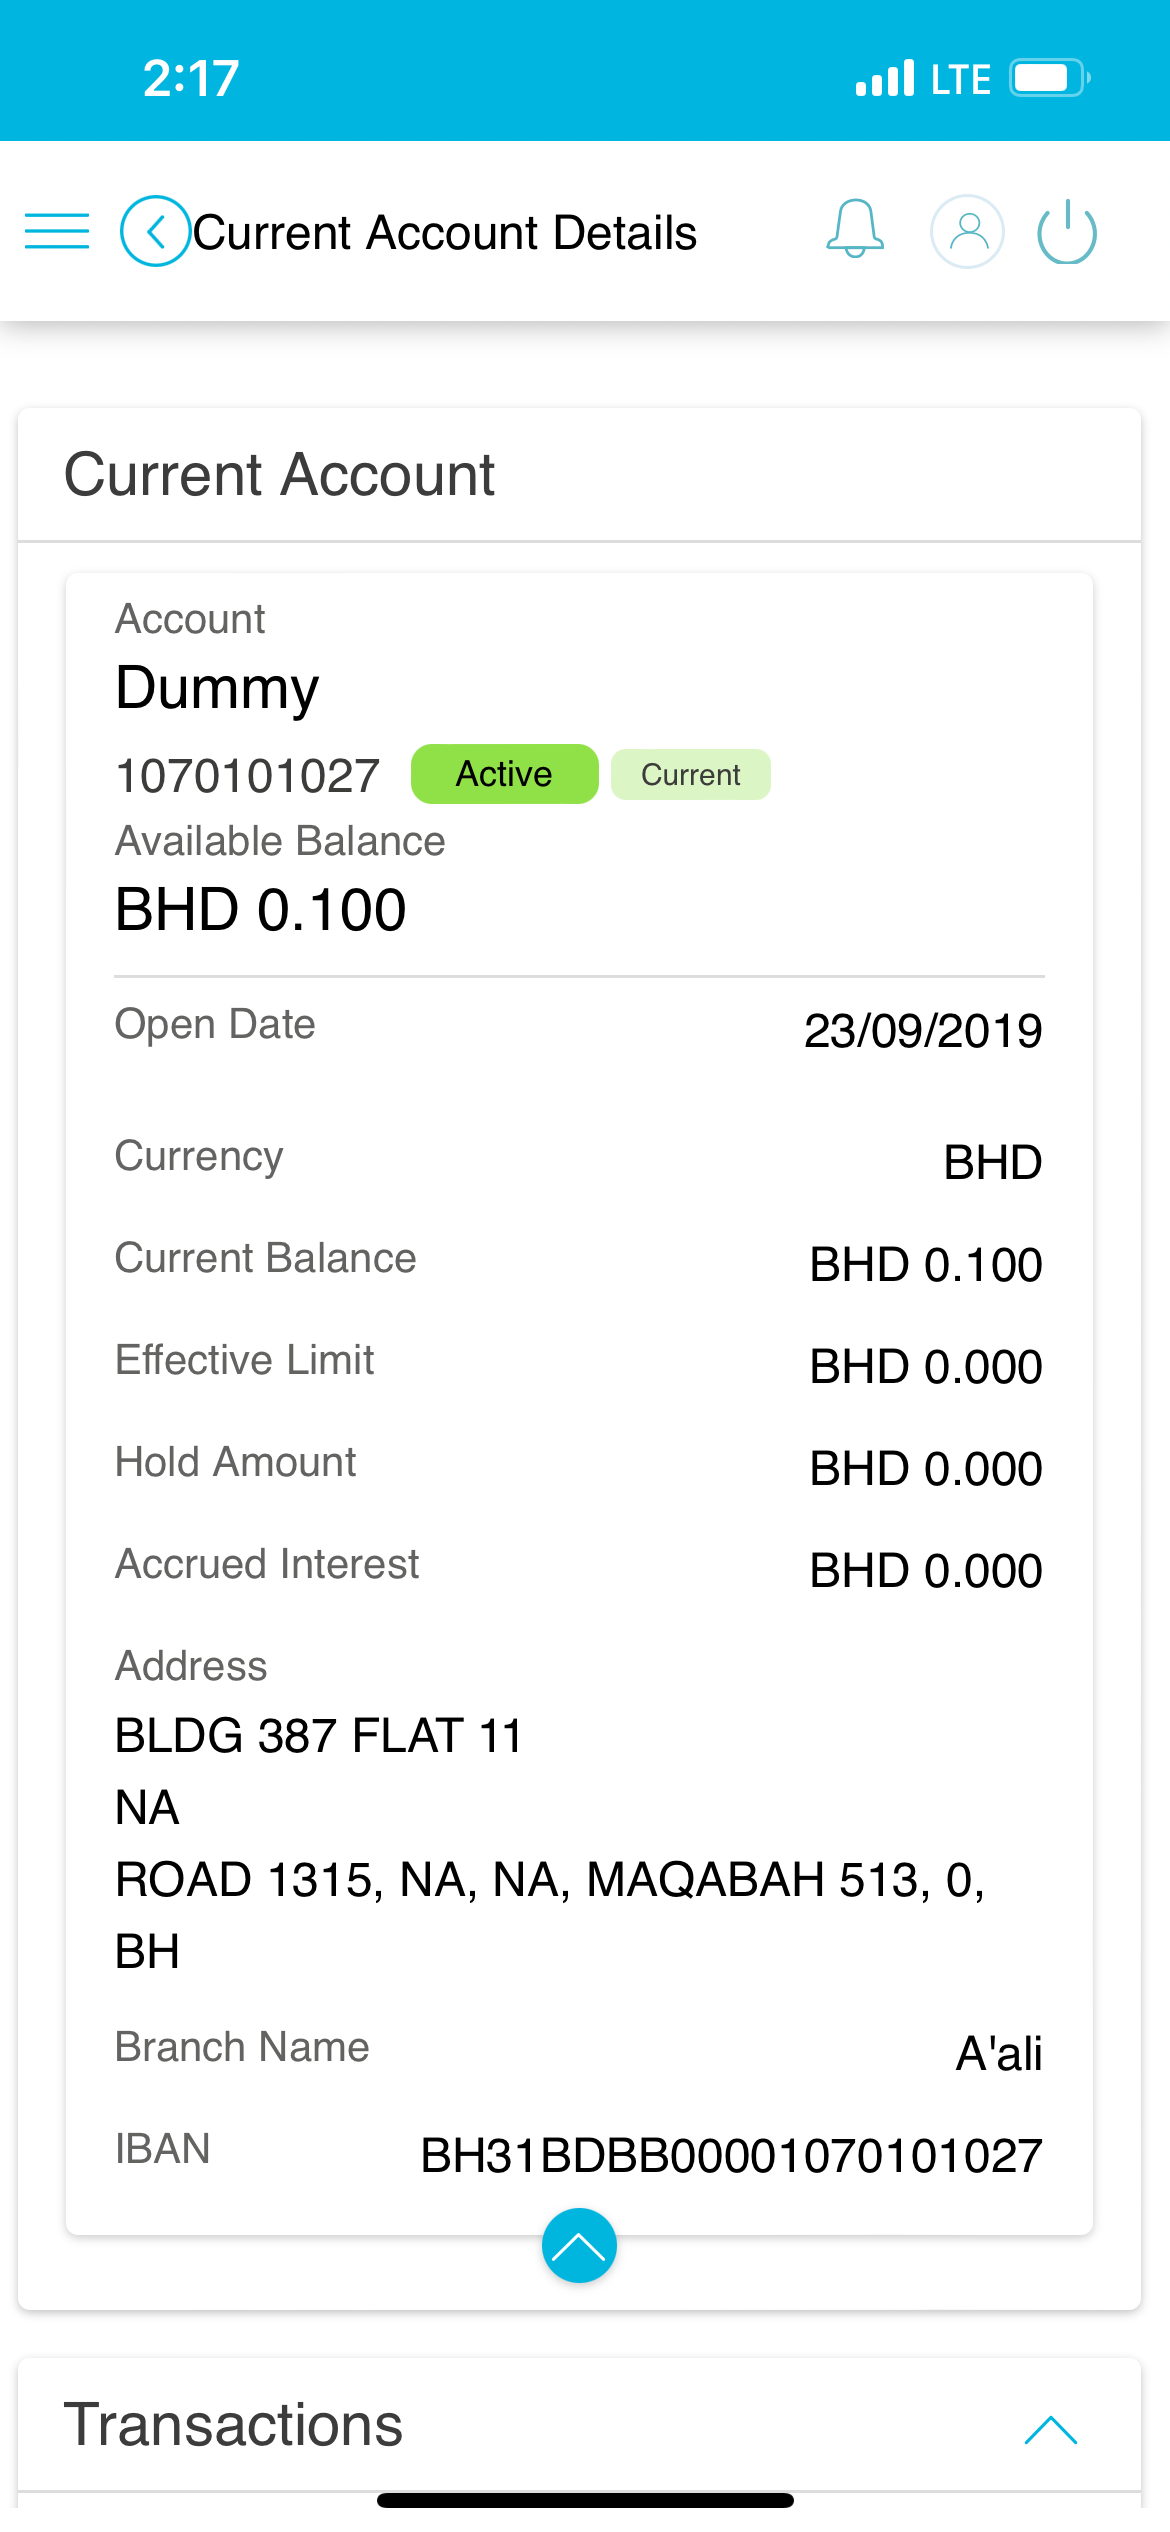Viewport: 1170px width, 2532px height.
Task: Tap the battery status icon
Action: [x=1049, y=78]
